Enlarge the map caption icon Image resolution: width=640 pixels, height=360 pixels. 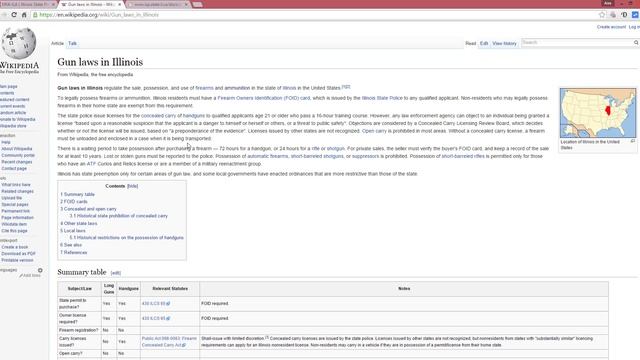[633, 141]
